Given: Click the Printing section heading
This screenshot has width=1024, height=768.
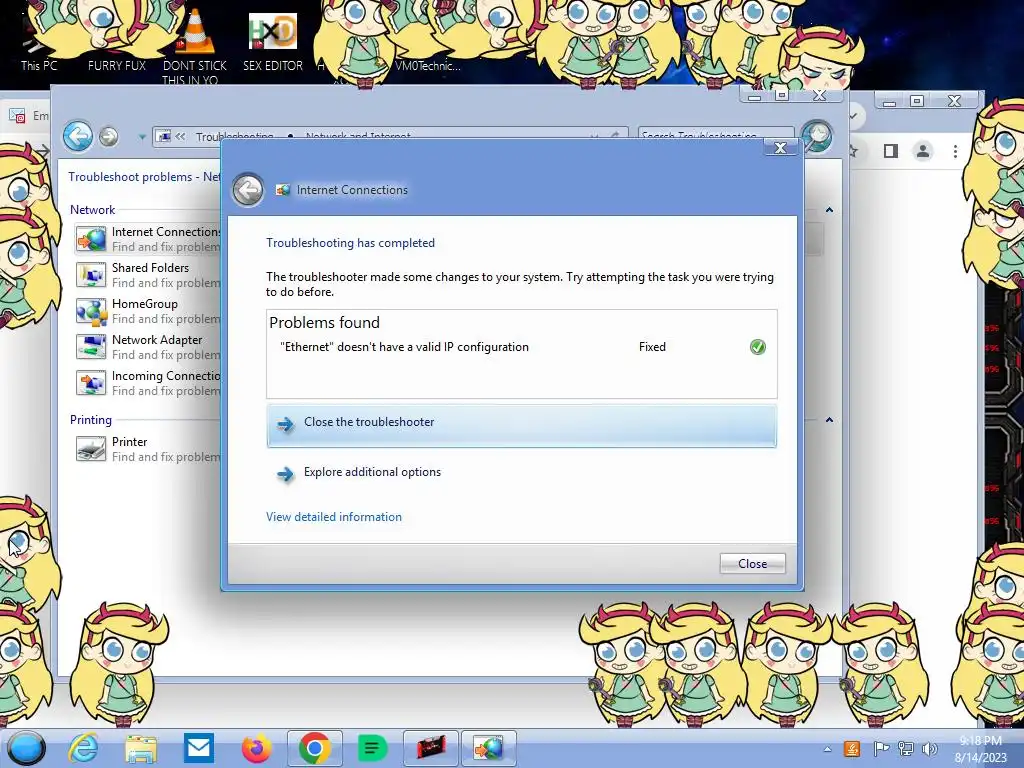Looking at the screenshot, I should point(91,420).
